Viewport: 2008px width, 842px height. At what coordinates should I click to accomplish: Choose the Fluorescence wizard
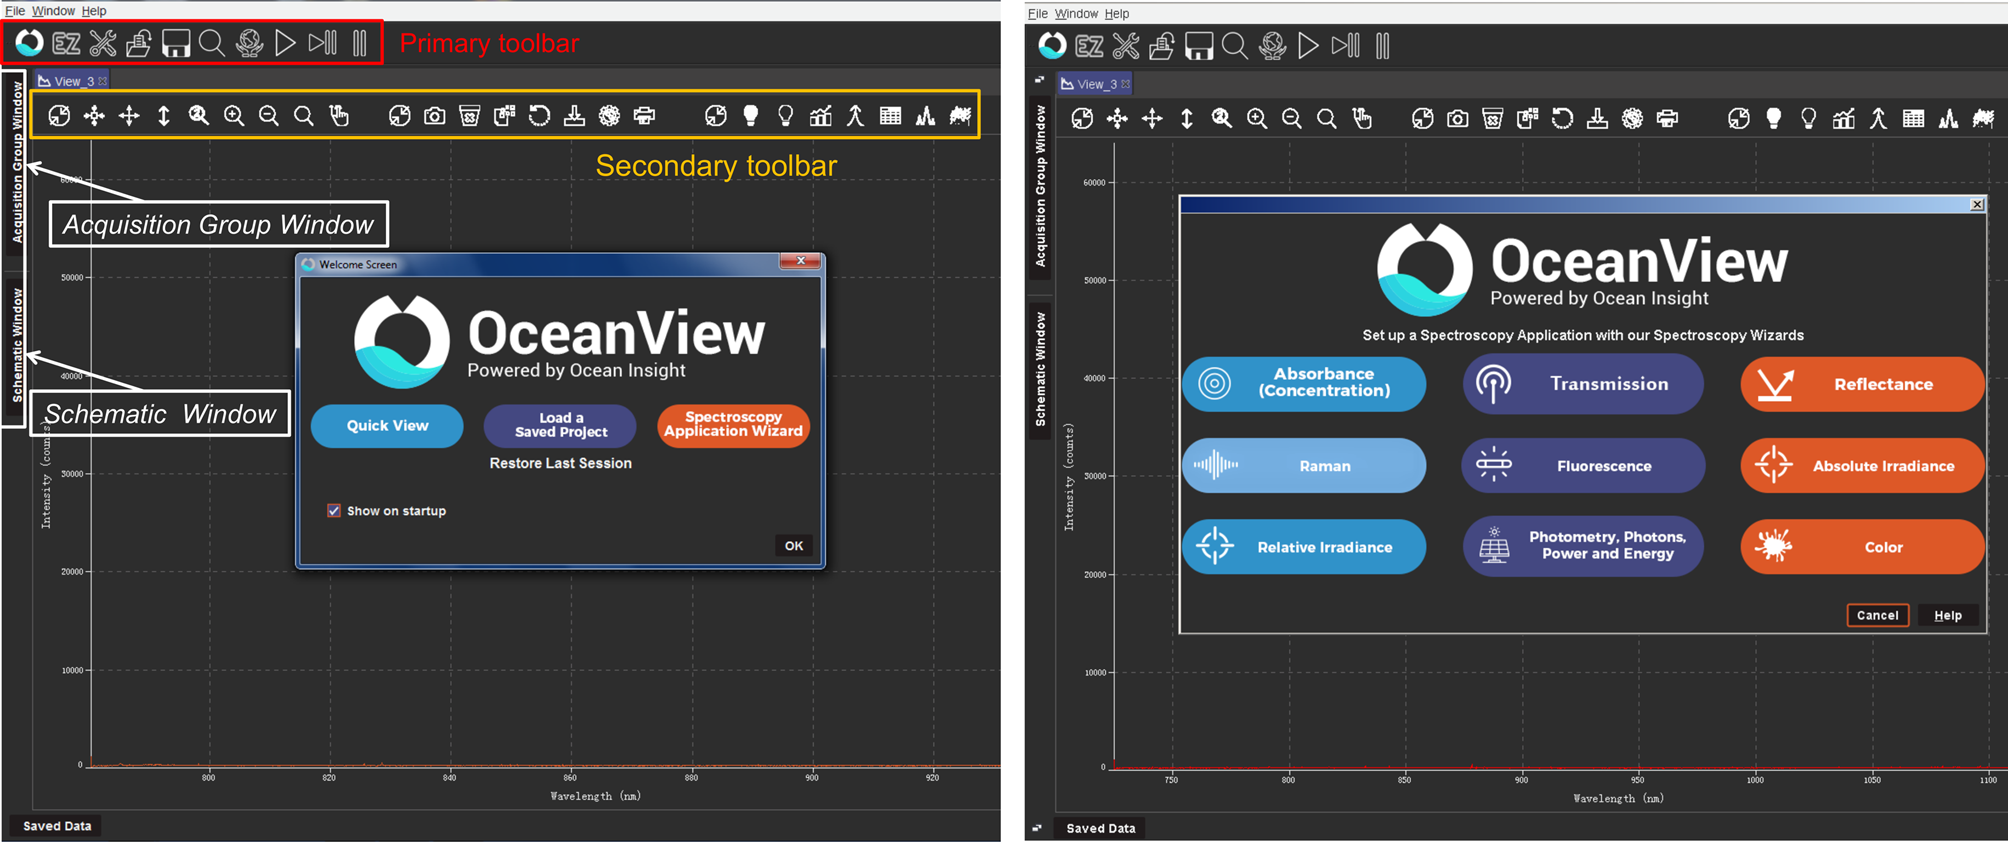click(1583, 465)
